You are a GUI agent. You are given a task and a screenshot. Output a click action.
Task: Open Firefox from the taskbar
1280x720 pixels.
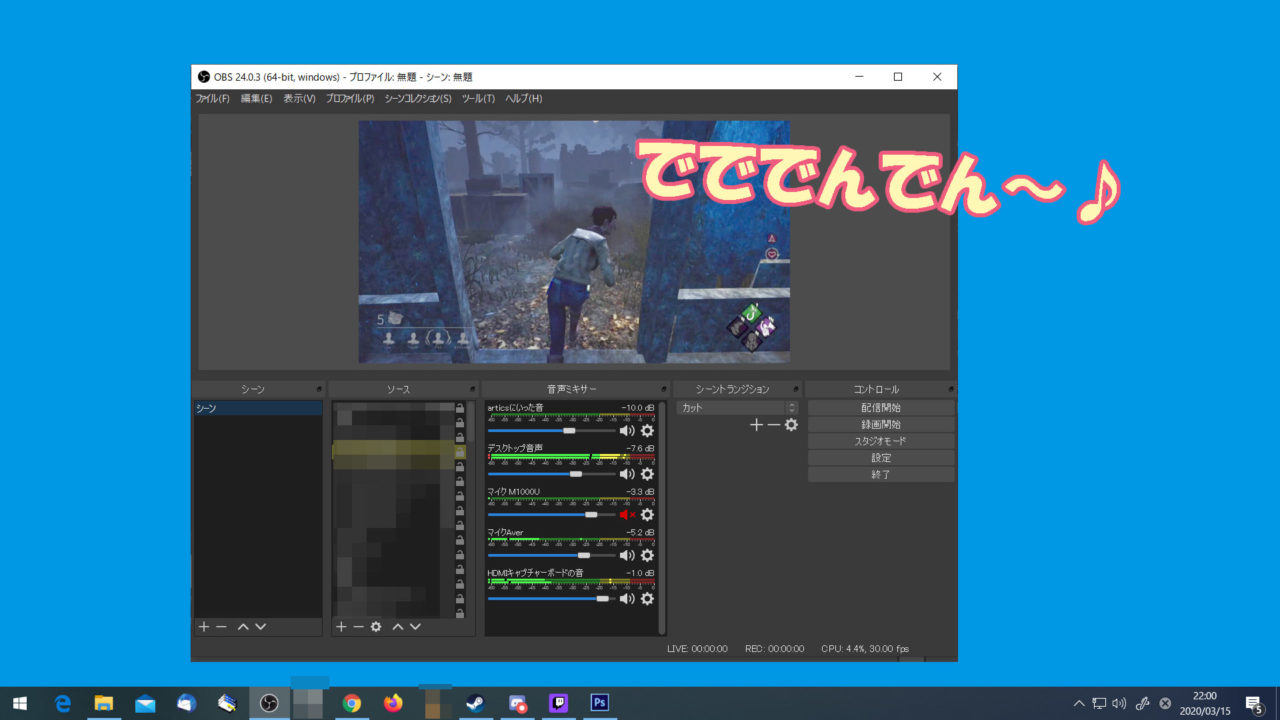tap(393, 703)
